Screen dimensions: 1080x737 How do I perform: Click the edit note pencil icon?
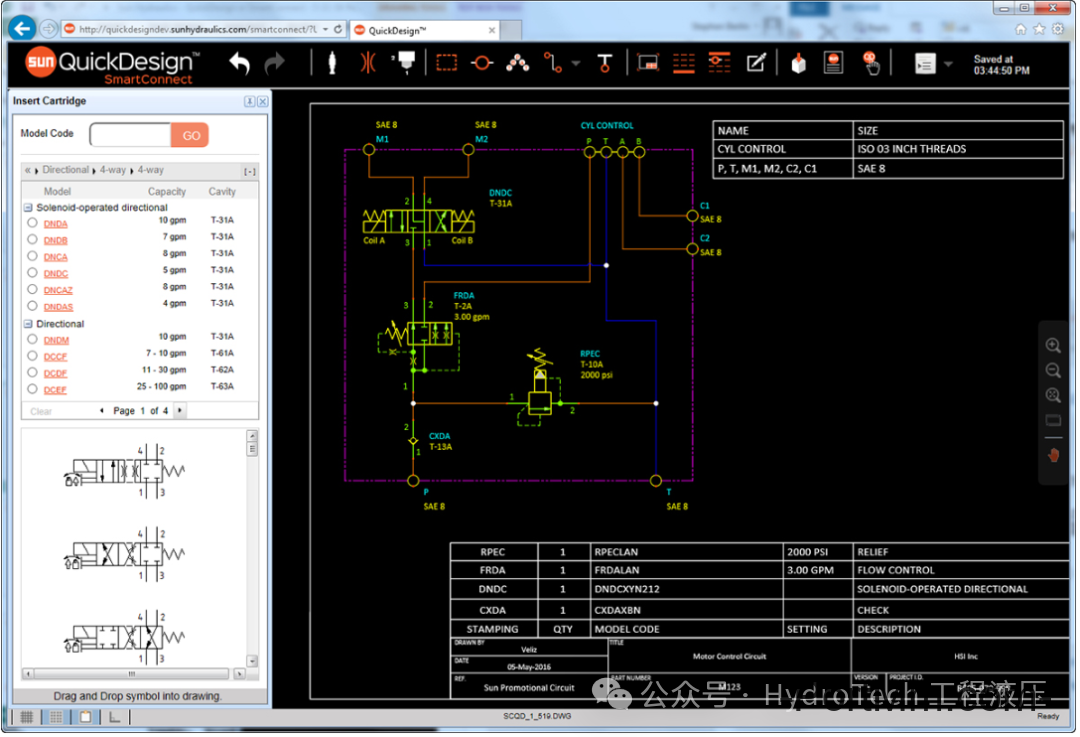(756, 63)
